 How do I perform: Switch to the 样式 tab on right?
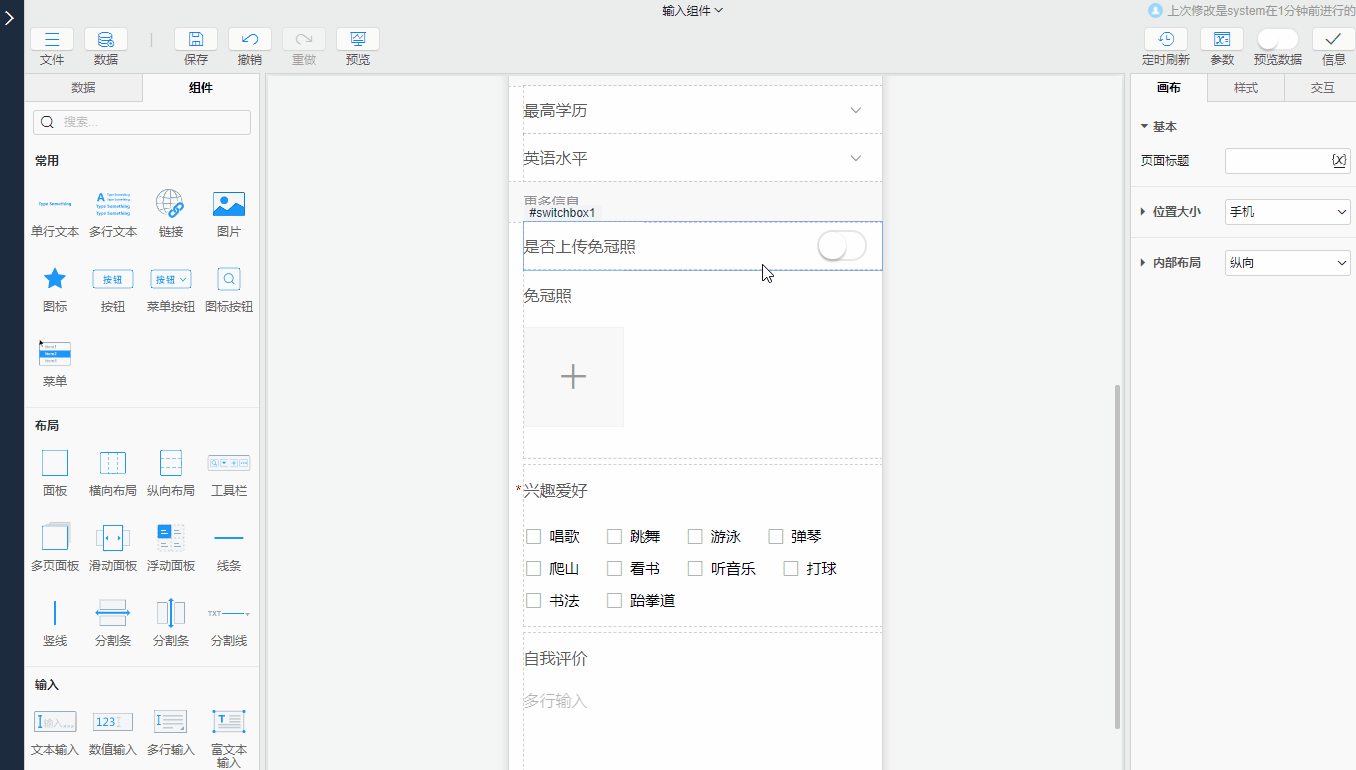pos(1245,88)
